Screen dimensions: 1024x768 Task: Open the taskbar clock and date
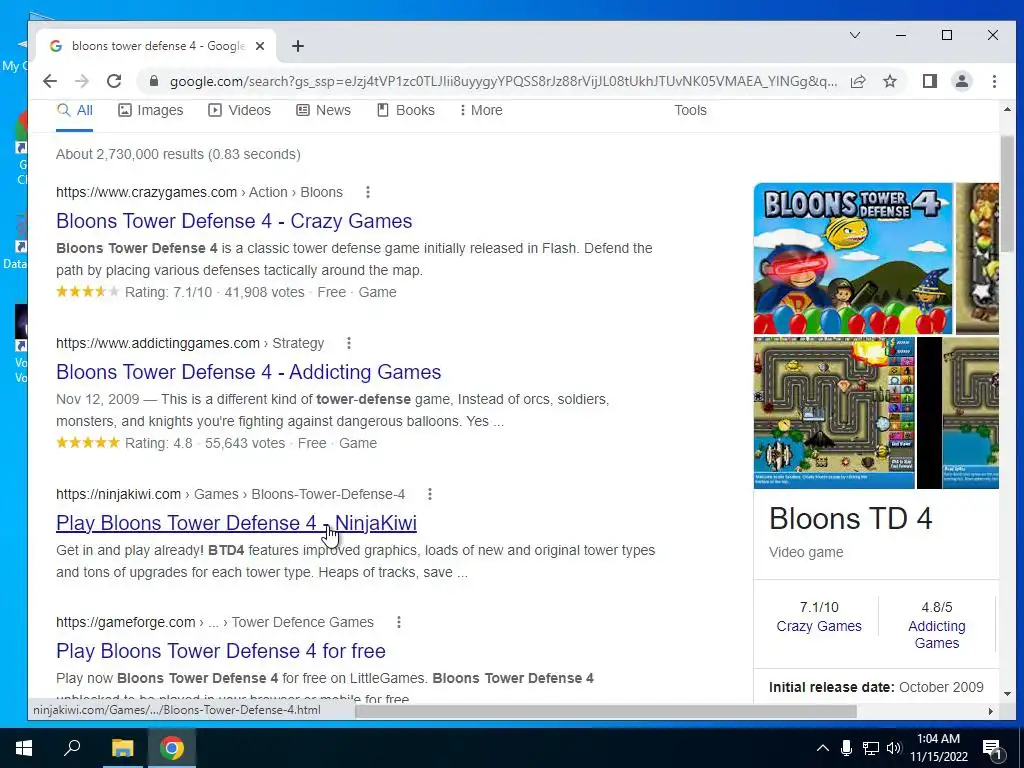[938, 748]
